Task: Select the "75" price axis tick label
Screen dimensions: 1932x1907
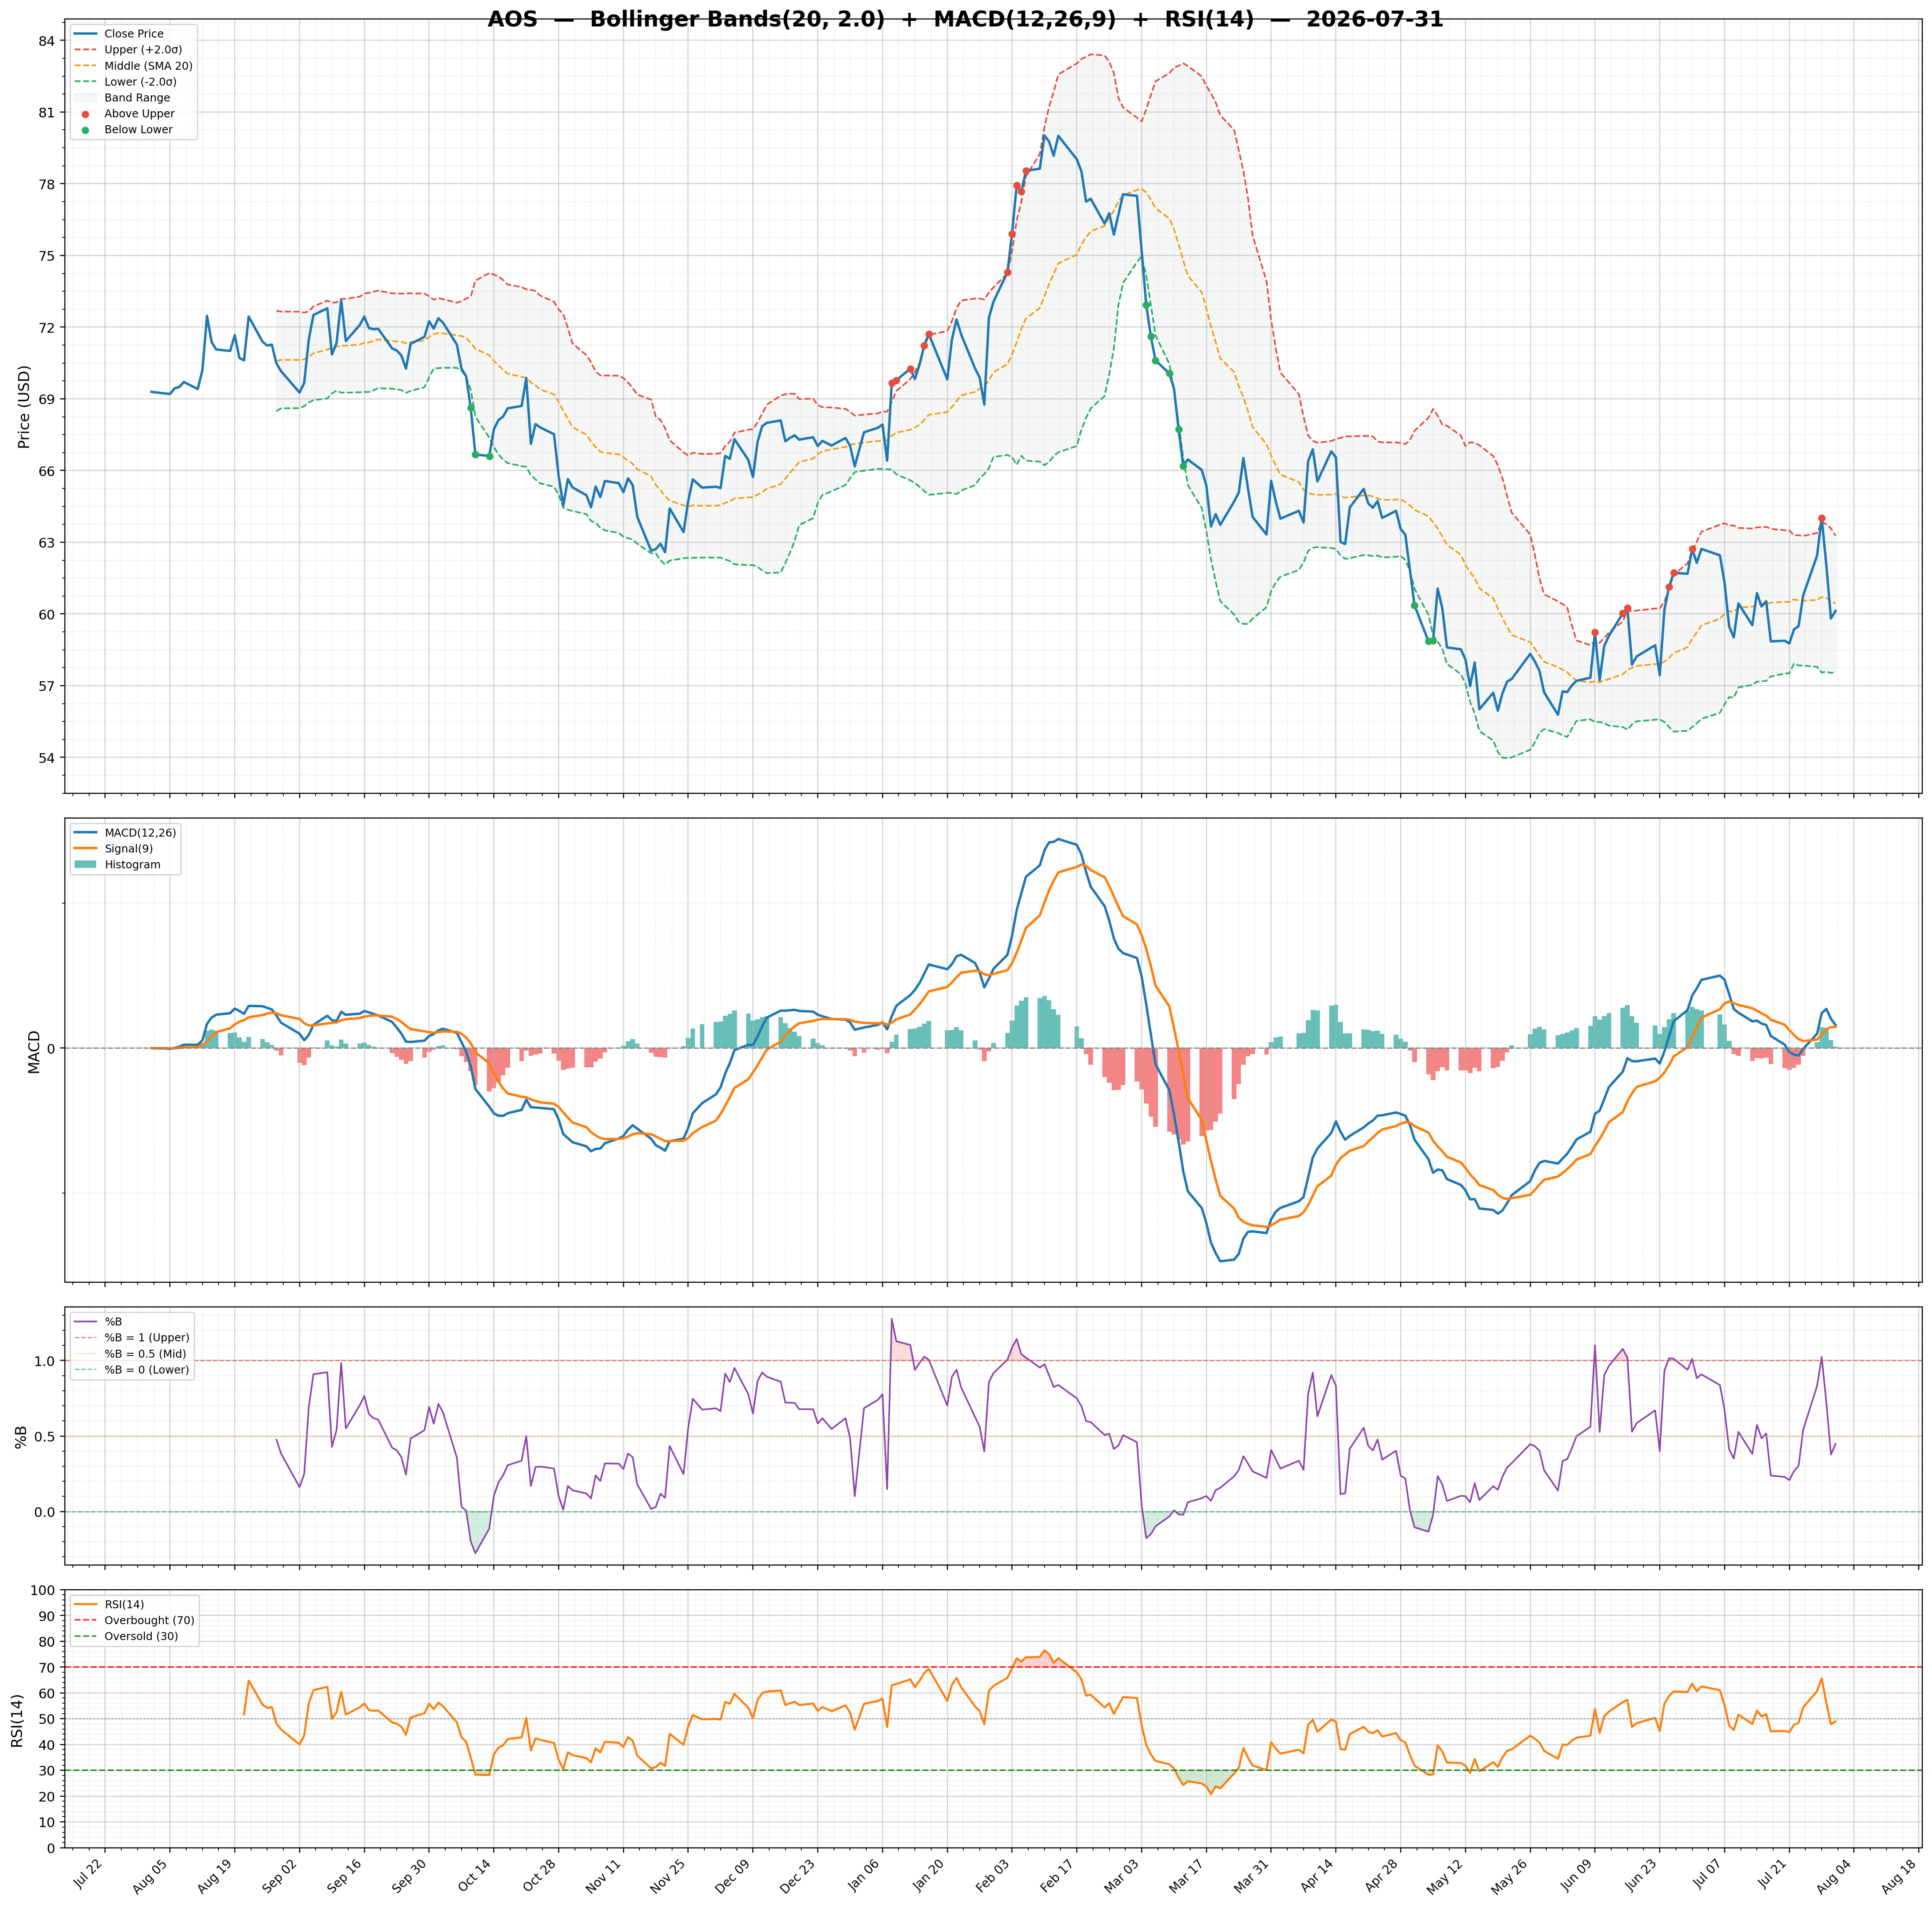Action: [48, 256]
